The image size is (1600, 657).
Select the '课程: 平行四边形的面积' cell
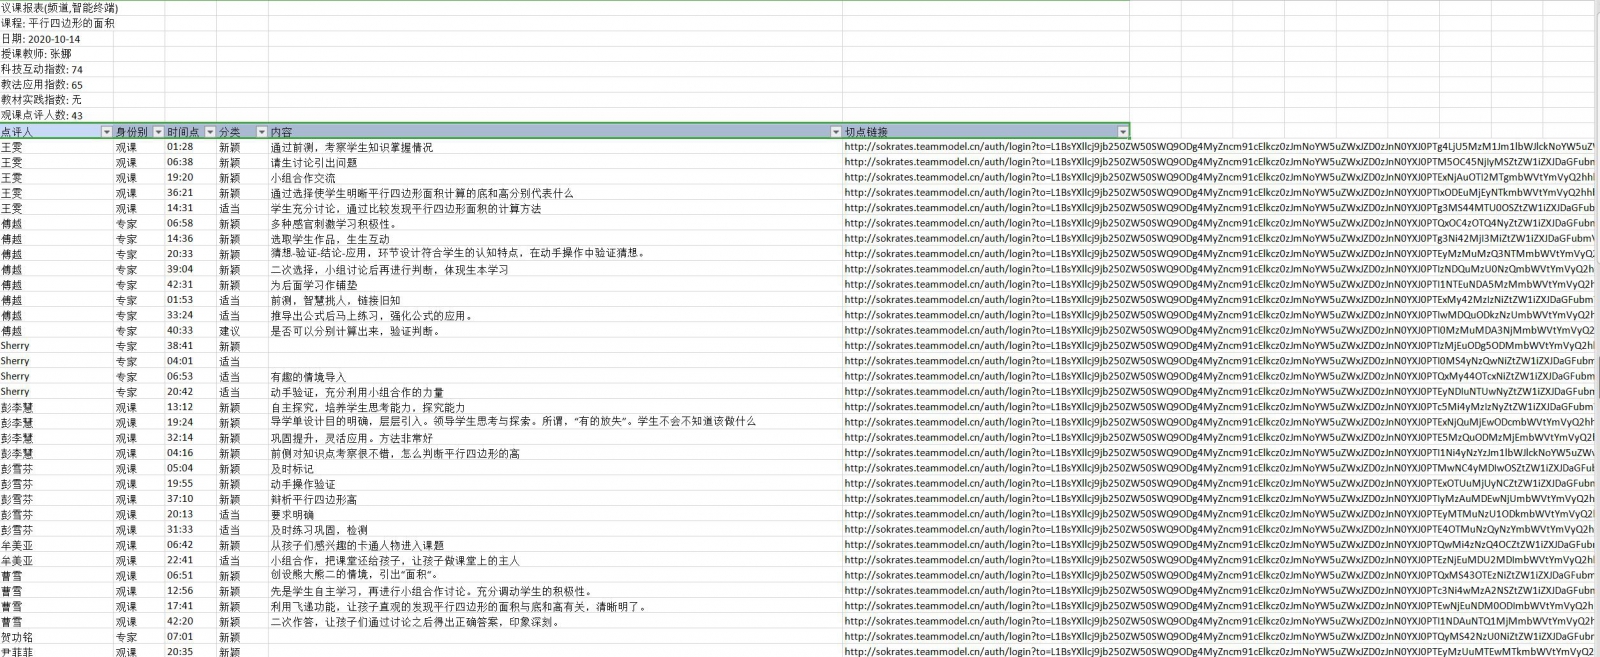[57, 23]
